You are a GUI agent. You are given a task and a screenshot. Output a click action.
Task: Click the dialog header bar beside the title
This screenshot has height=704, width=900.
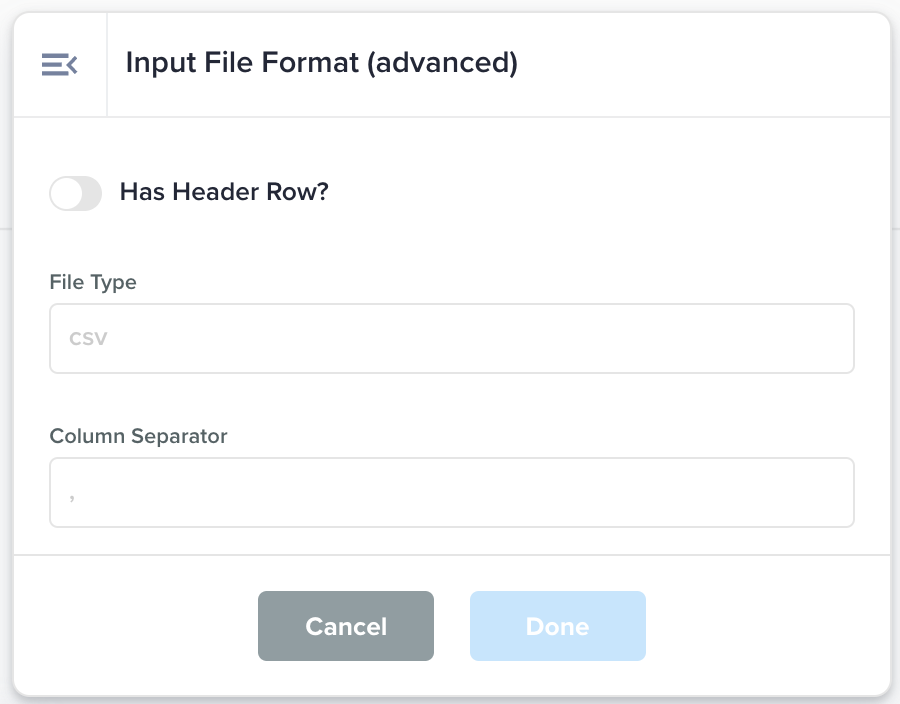pos(700,64)
